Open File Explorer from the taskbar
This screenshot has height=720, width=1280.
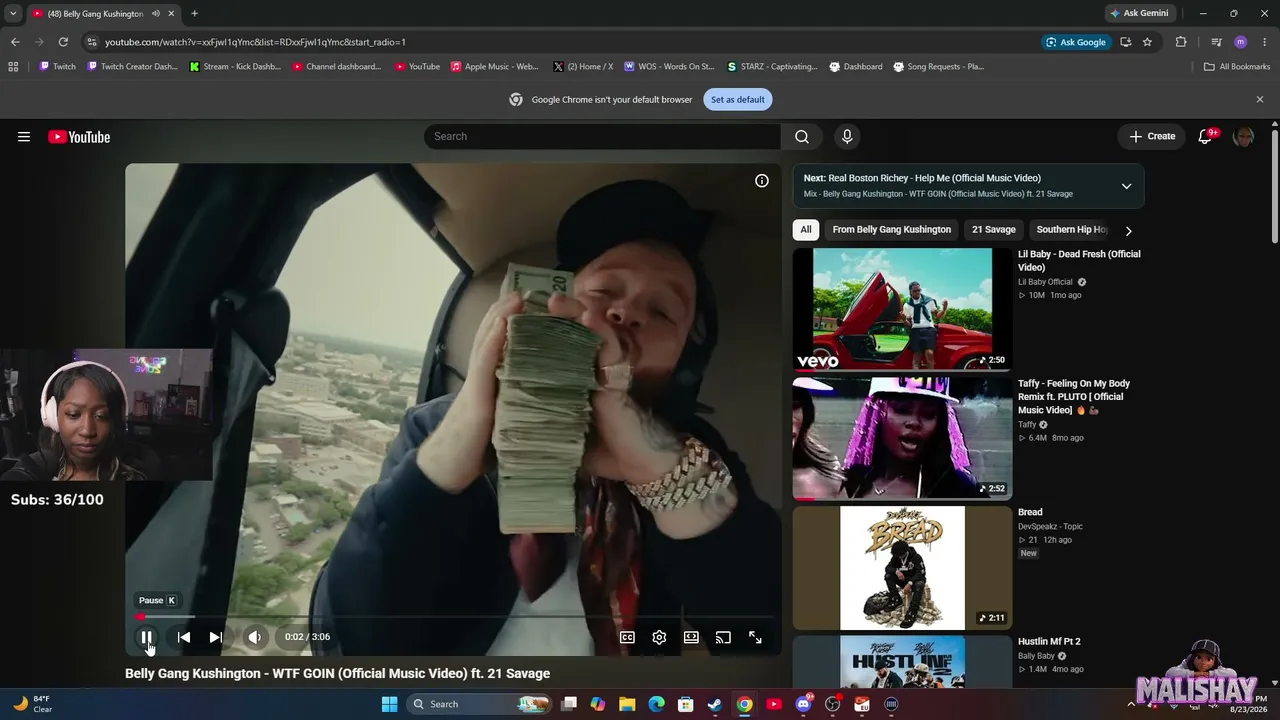[627, 704]
